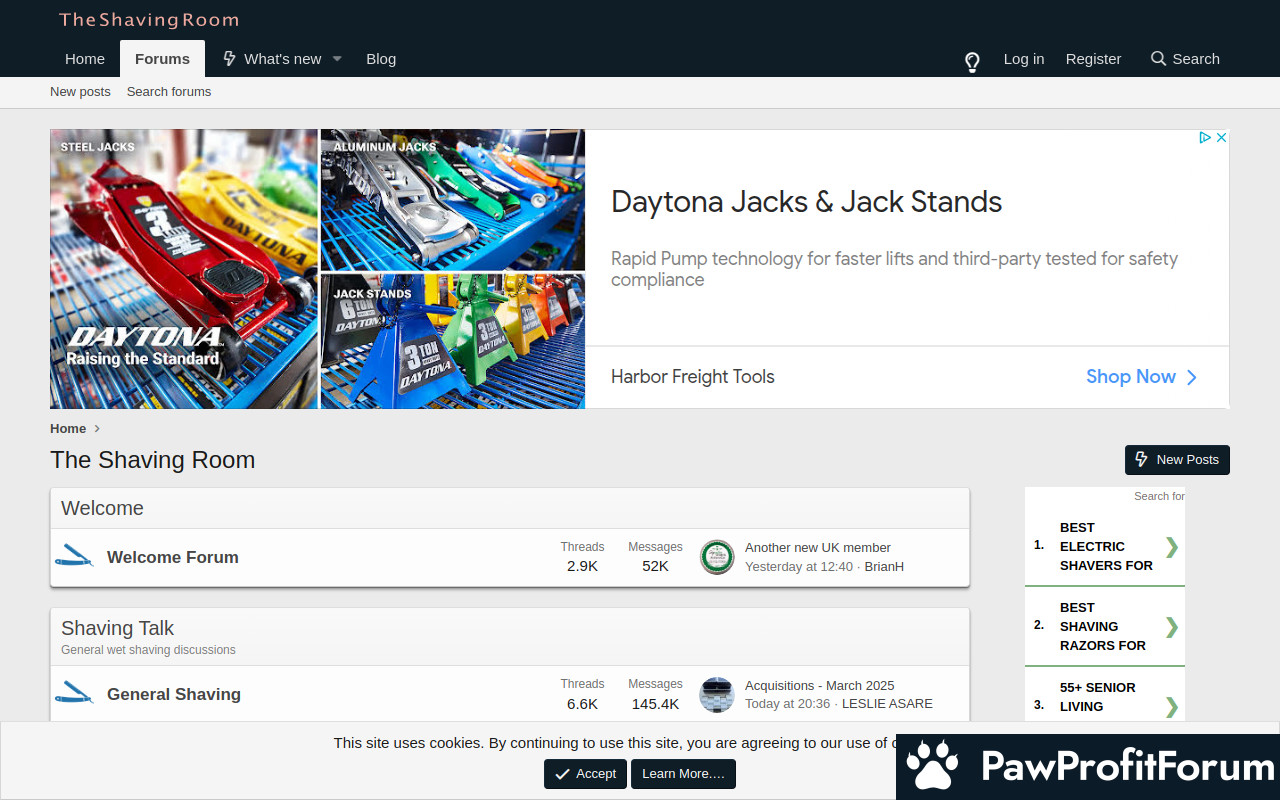Open the General Shaving forum

pos(174,694)
